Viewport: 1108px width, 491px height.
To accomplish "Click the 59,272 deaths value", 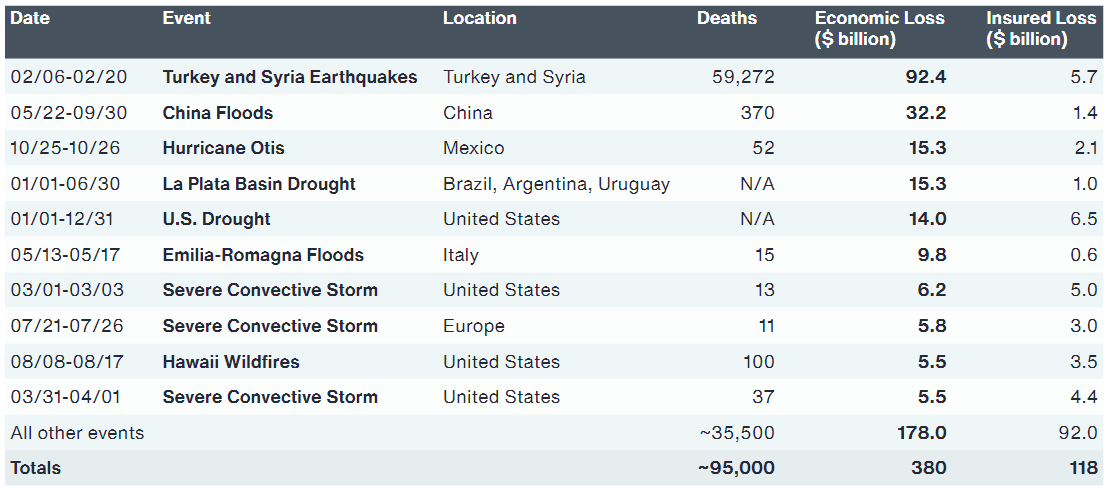I will pyautogui.click(x=743, y=77).
